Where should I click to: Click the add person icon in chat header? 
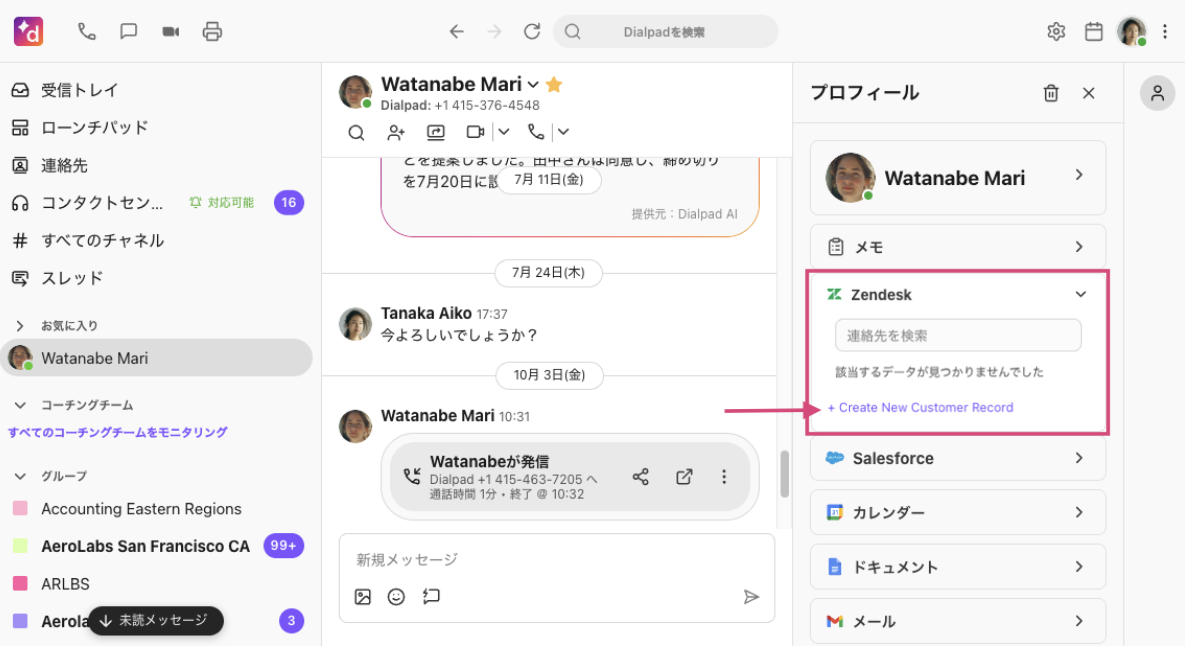[396, 132]
